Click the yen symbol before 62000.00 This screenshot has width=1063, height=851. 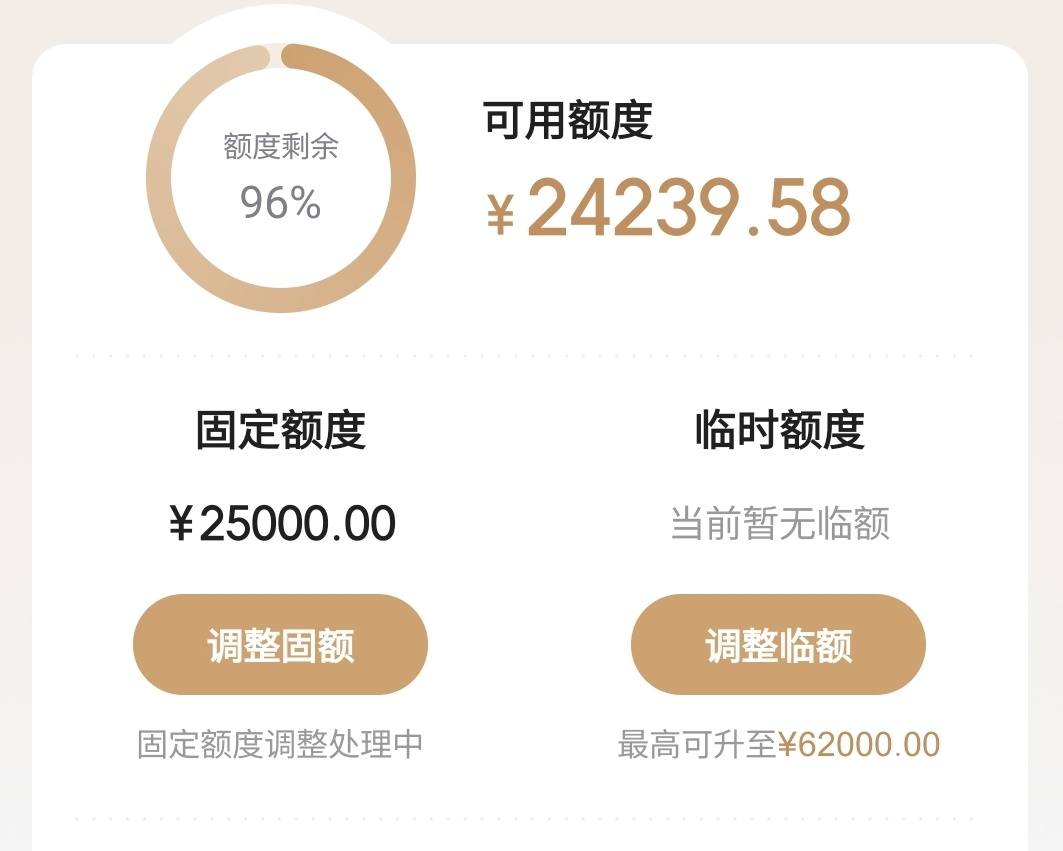(786, 745)
